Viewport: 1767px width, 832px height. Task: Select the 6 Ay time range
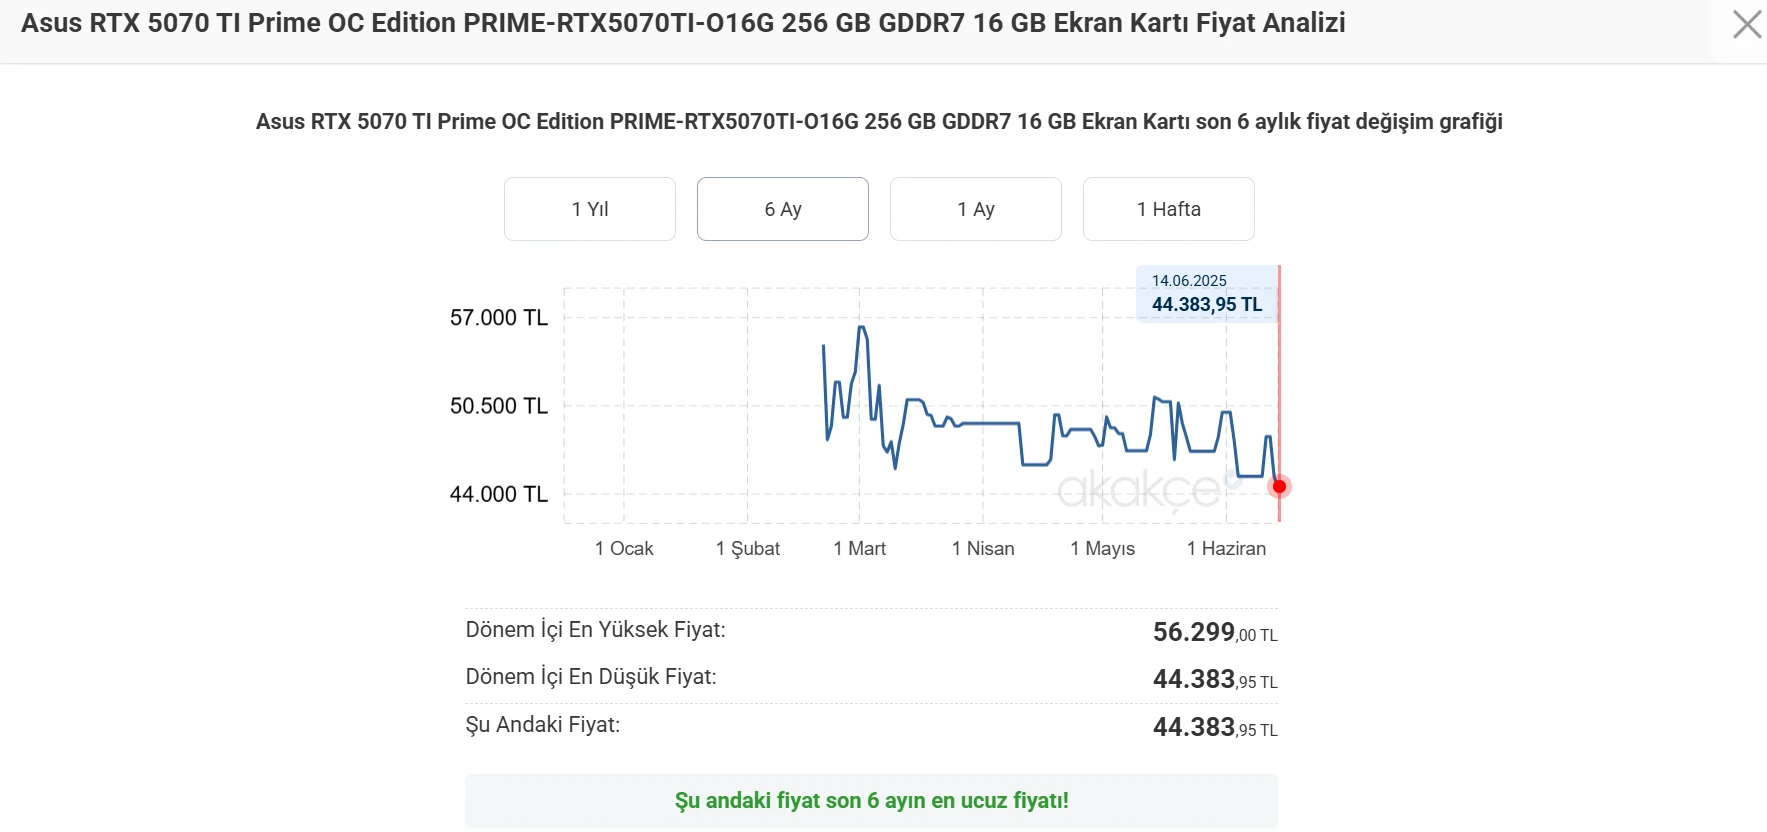coord(782,209)
